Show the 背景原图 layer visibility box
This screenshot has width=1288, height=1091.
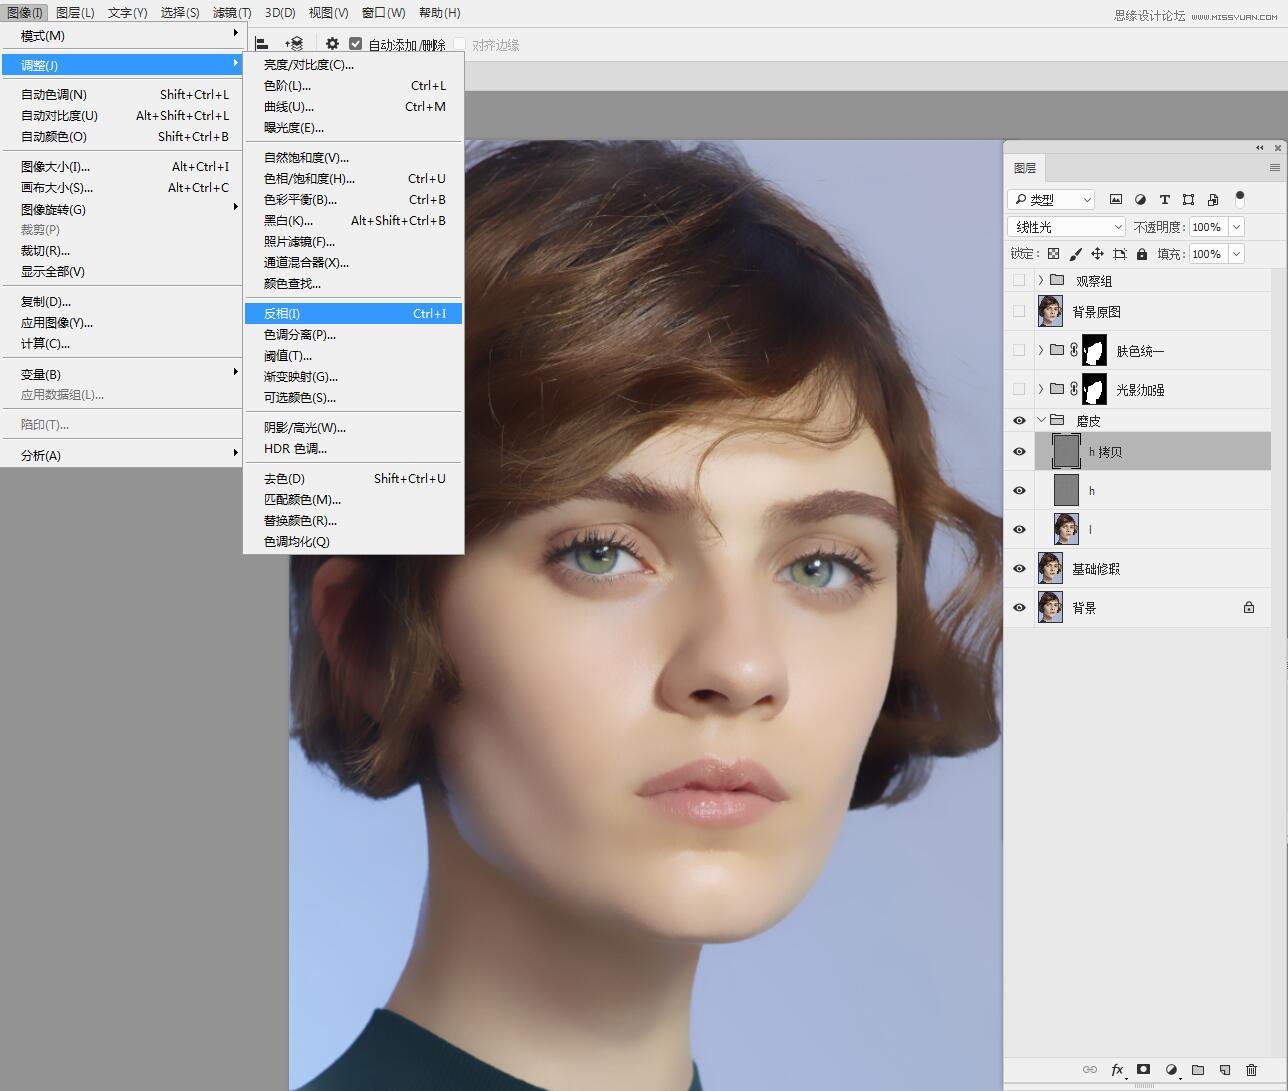tap(1019, 311)
